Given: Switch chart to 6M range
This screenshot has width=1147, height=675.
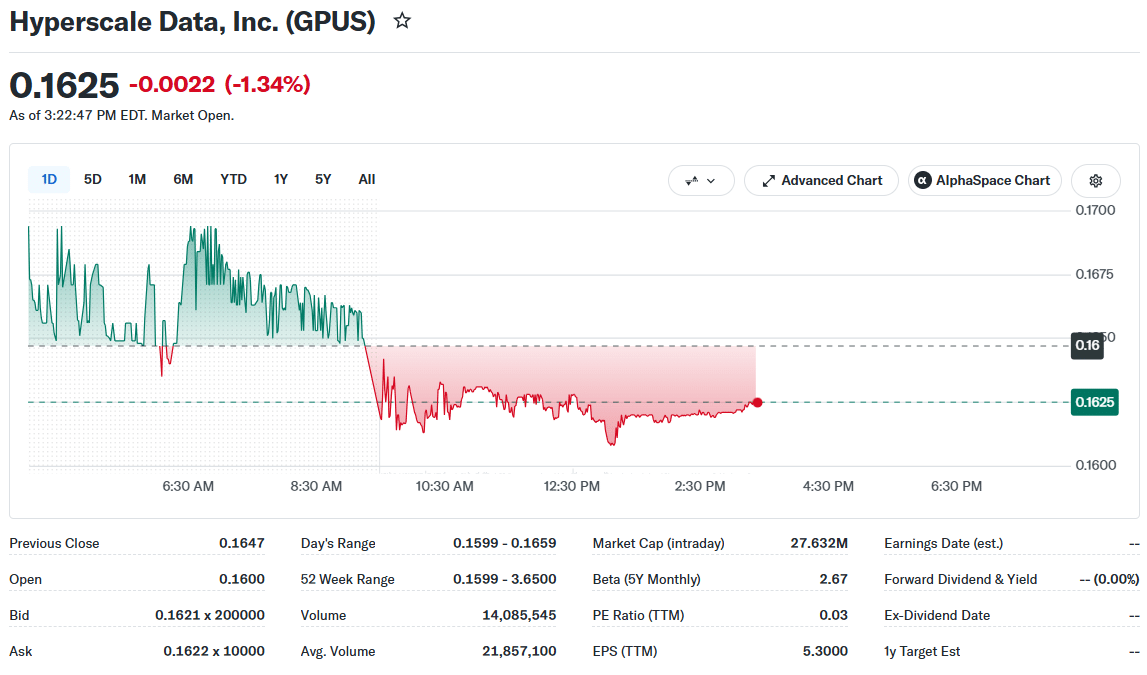Looking at the screenshot, I should click(183, 179).
